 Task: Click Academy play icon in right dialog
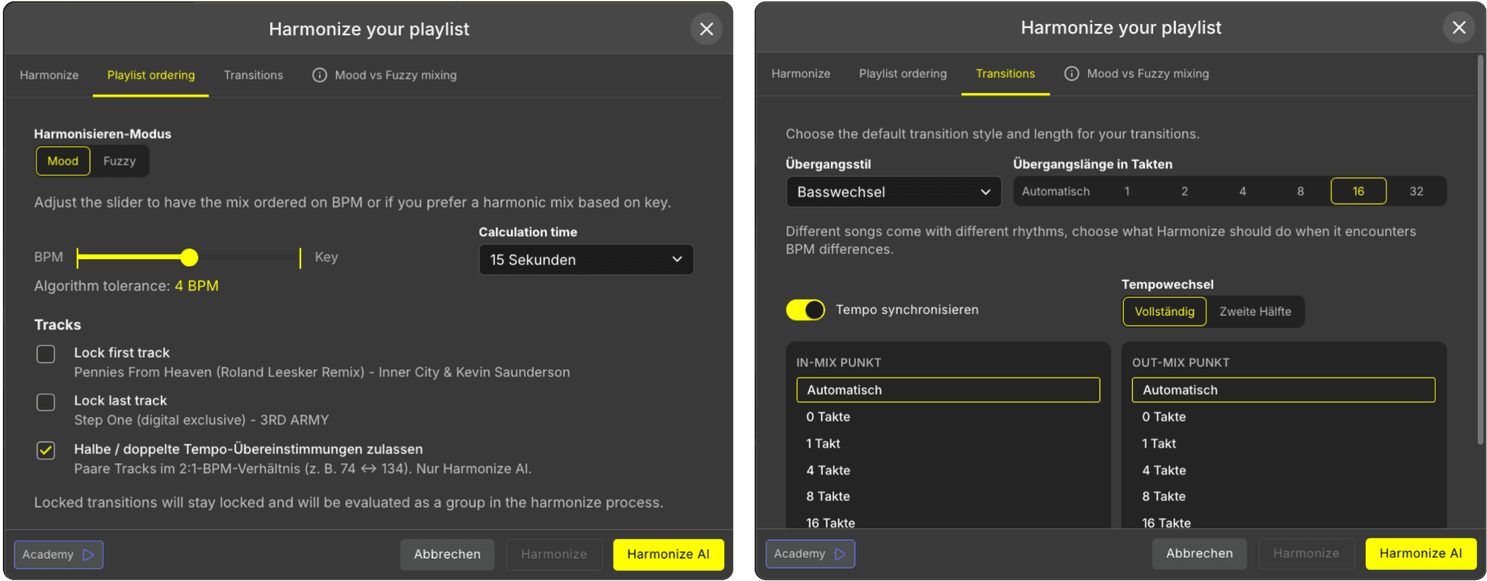(840, 554)
